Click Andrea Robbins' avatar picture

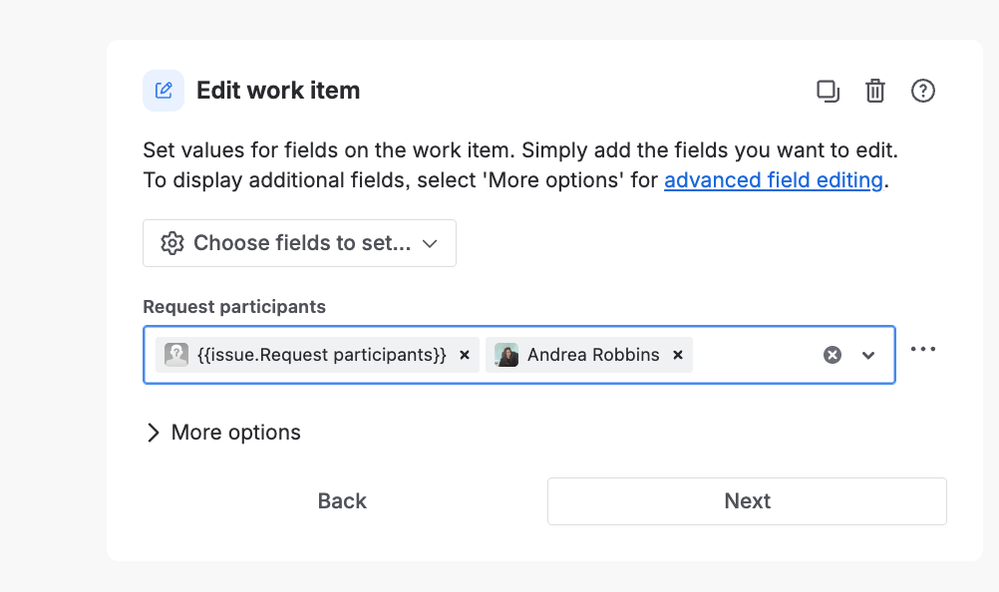click(507, 355)
